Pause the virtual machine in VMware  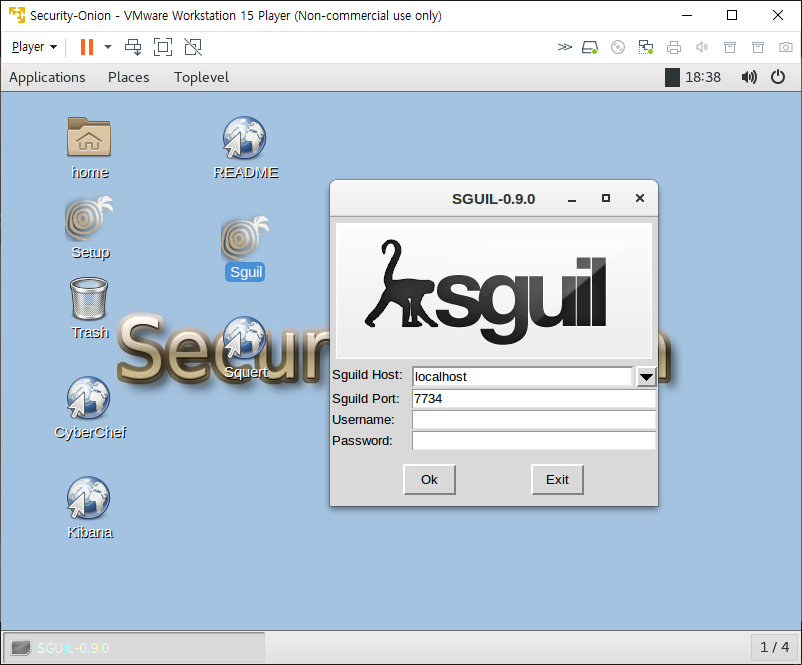point(87,47)
